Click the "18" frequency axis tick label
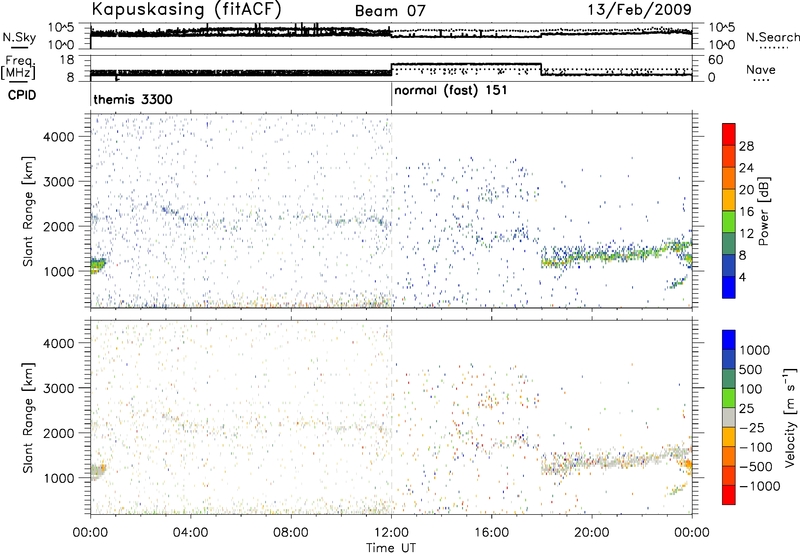 click(67, 60)
